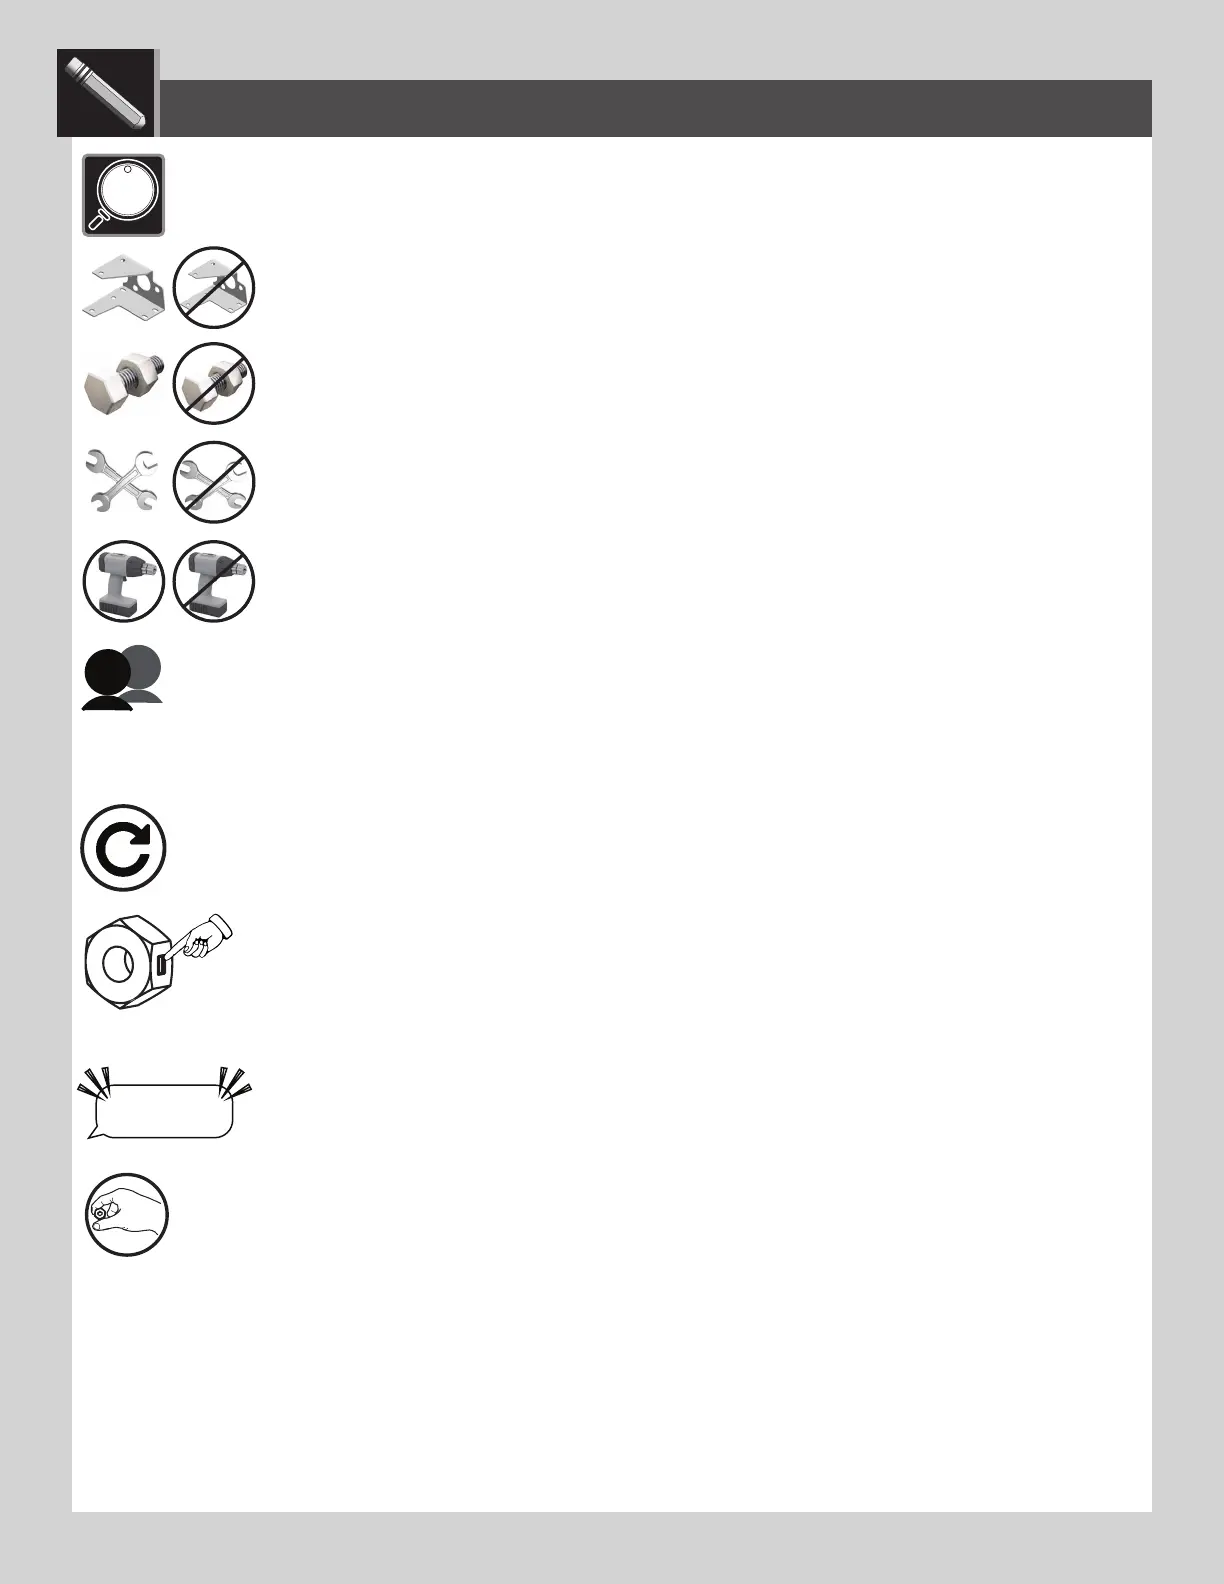Click the bolt and nut hardware icon
Image resolution: width=1224 pixels, height=1584 pixels.
[x=124, y=383]
